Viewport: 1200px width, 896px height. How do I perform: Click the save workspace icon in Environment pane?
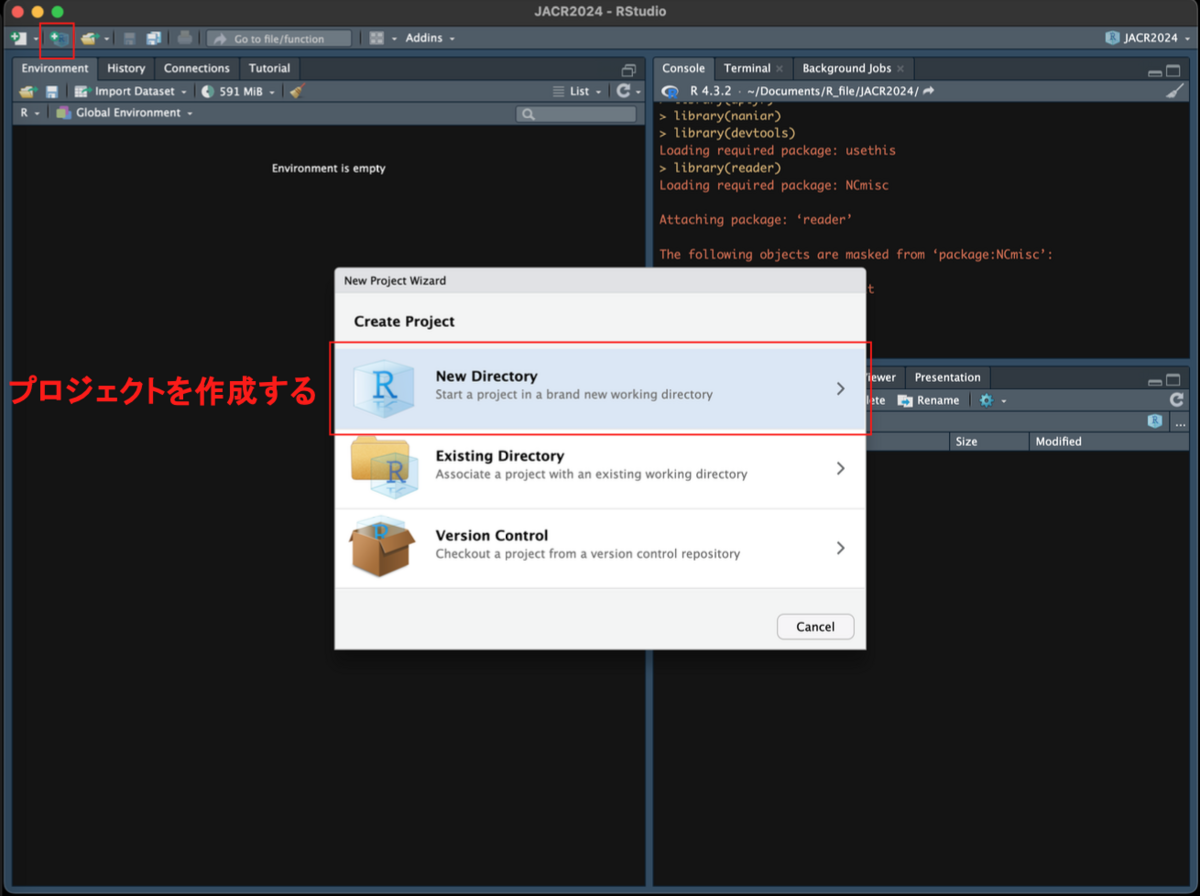(52, 91)
